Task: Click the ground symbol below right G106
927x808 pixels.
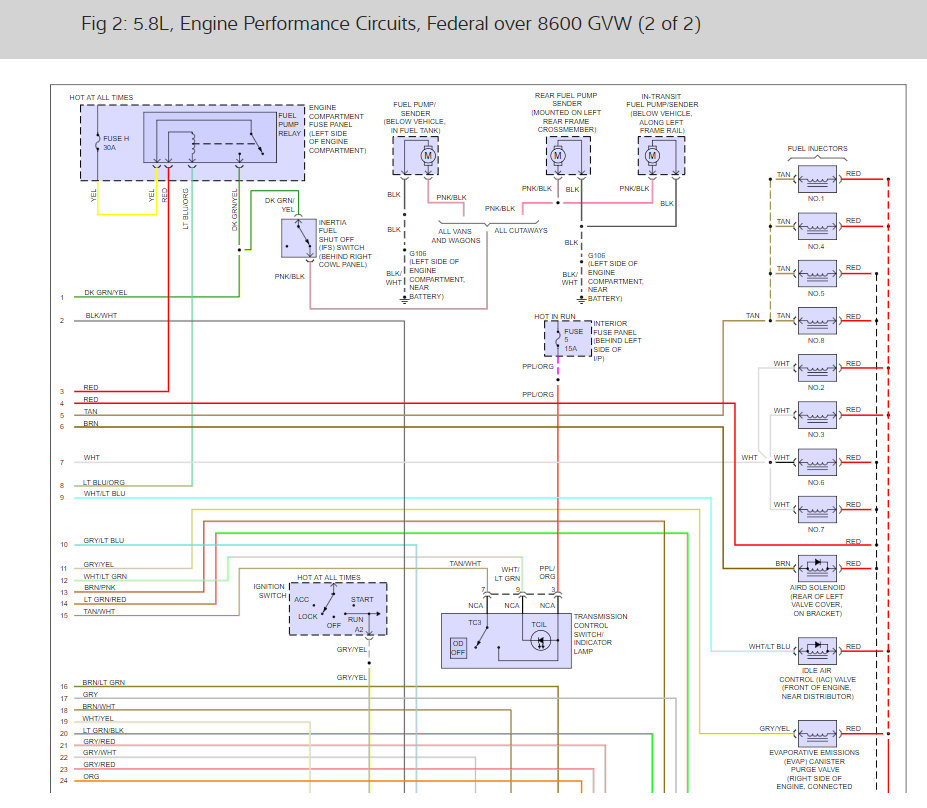Action: pos(581,300)
